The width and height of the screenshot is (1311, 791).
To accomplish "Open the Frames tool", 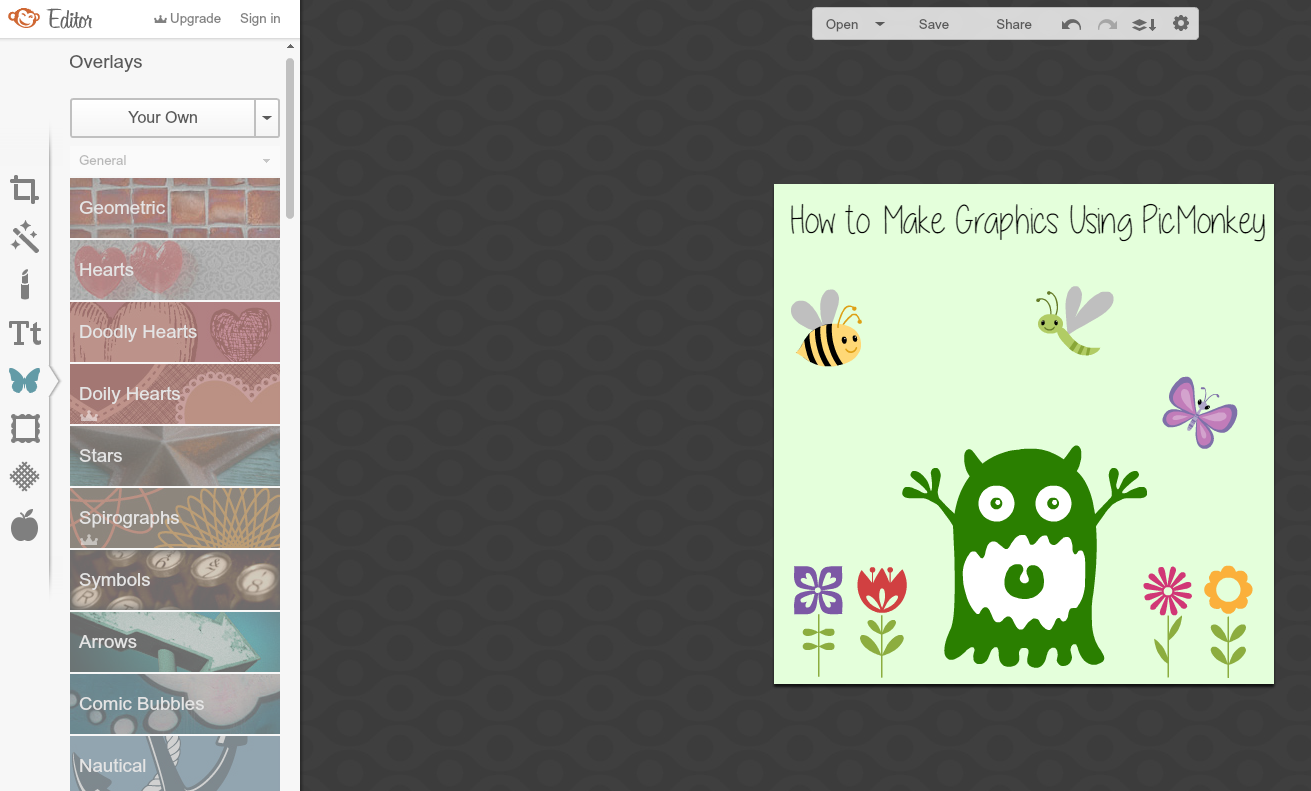I will [x=25, y=429].
